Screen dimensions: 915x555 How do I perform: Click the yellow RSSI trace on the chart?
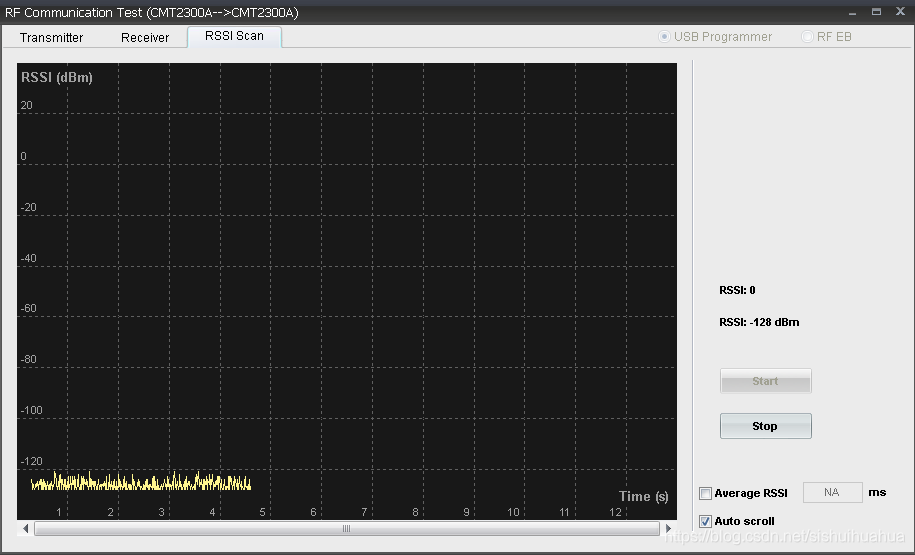click(141, 482)
